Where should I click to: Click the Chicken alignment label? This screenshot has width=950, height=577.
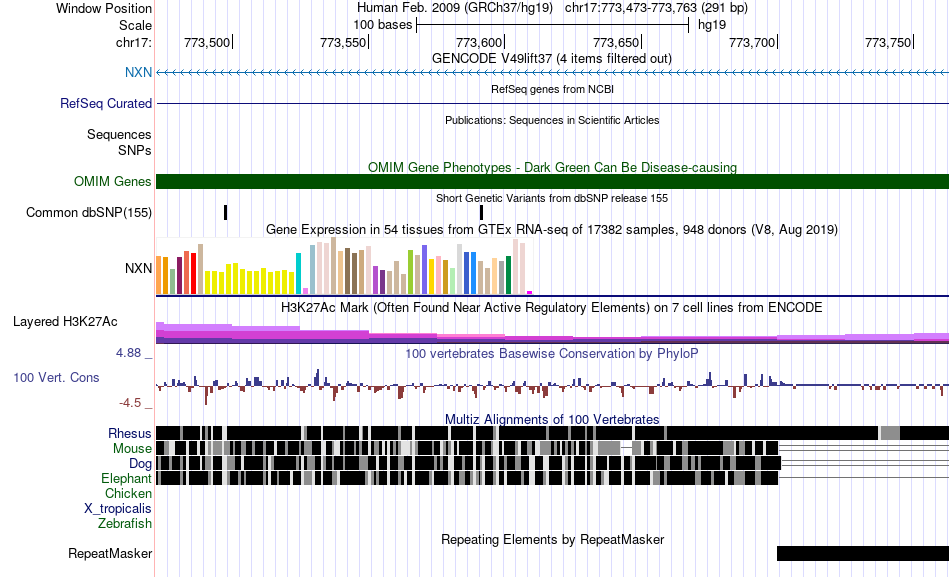click(128, 493)
